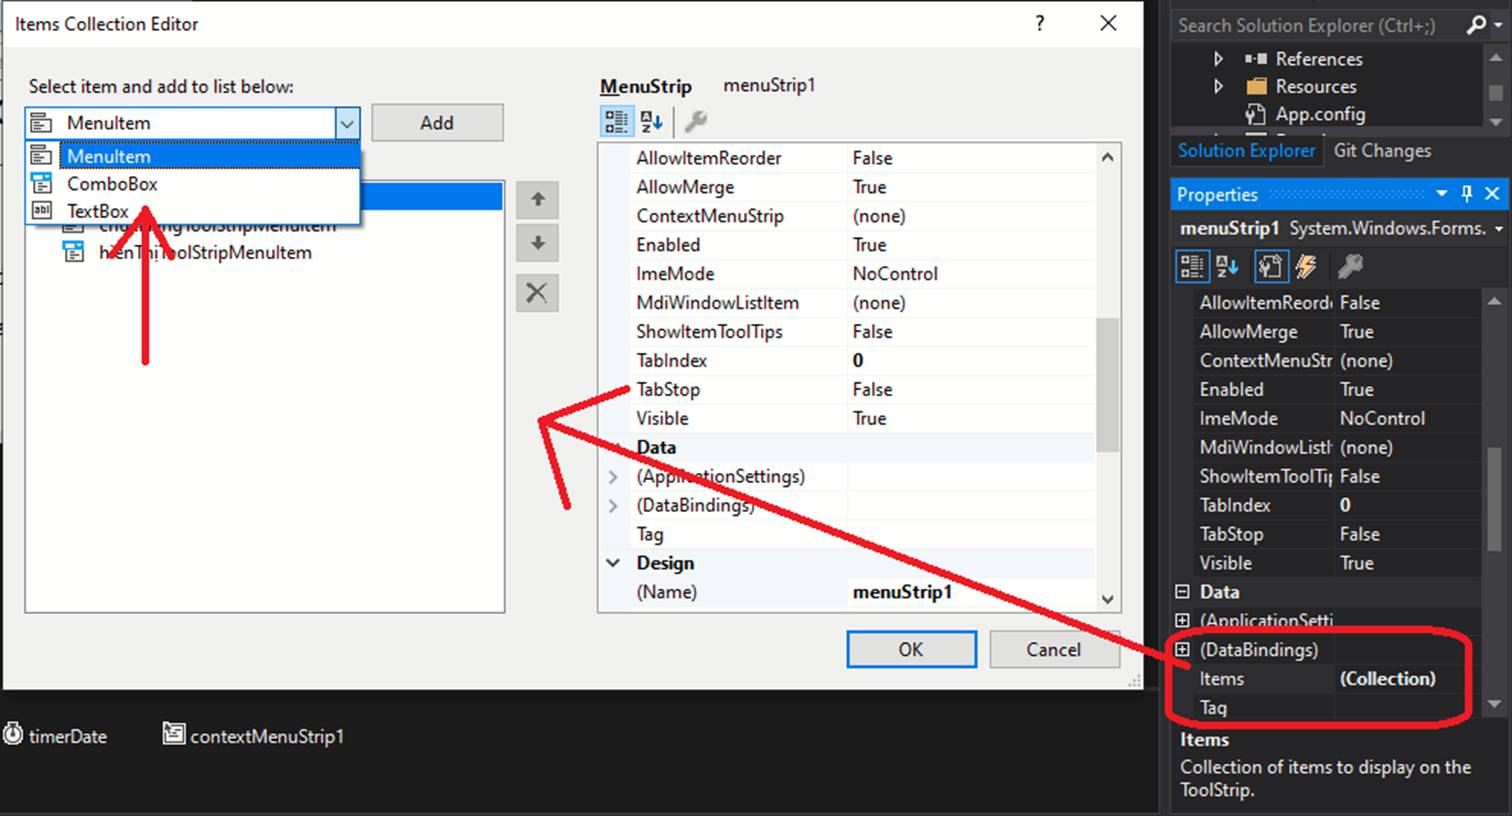
Task: Remove the selected item with the X button
Action: (537, 293)
